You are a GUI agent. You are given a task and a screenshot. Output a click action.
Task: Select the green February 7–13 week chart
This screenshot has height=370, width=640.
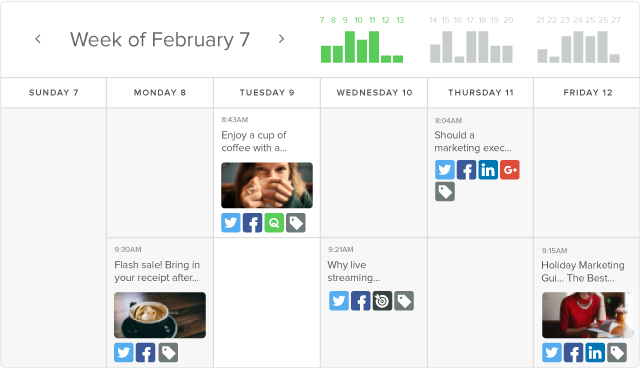pyautogui.click(x=362, y=40)
